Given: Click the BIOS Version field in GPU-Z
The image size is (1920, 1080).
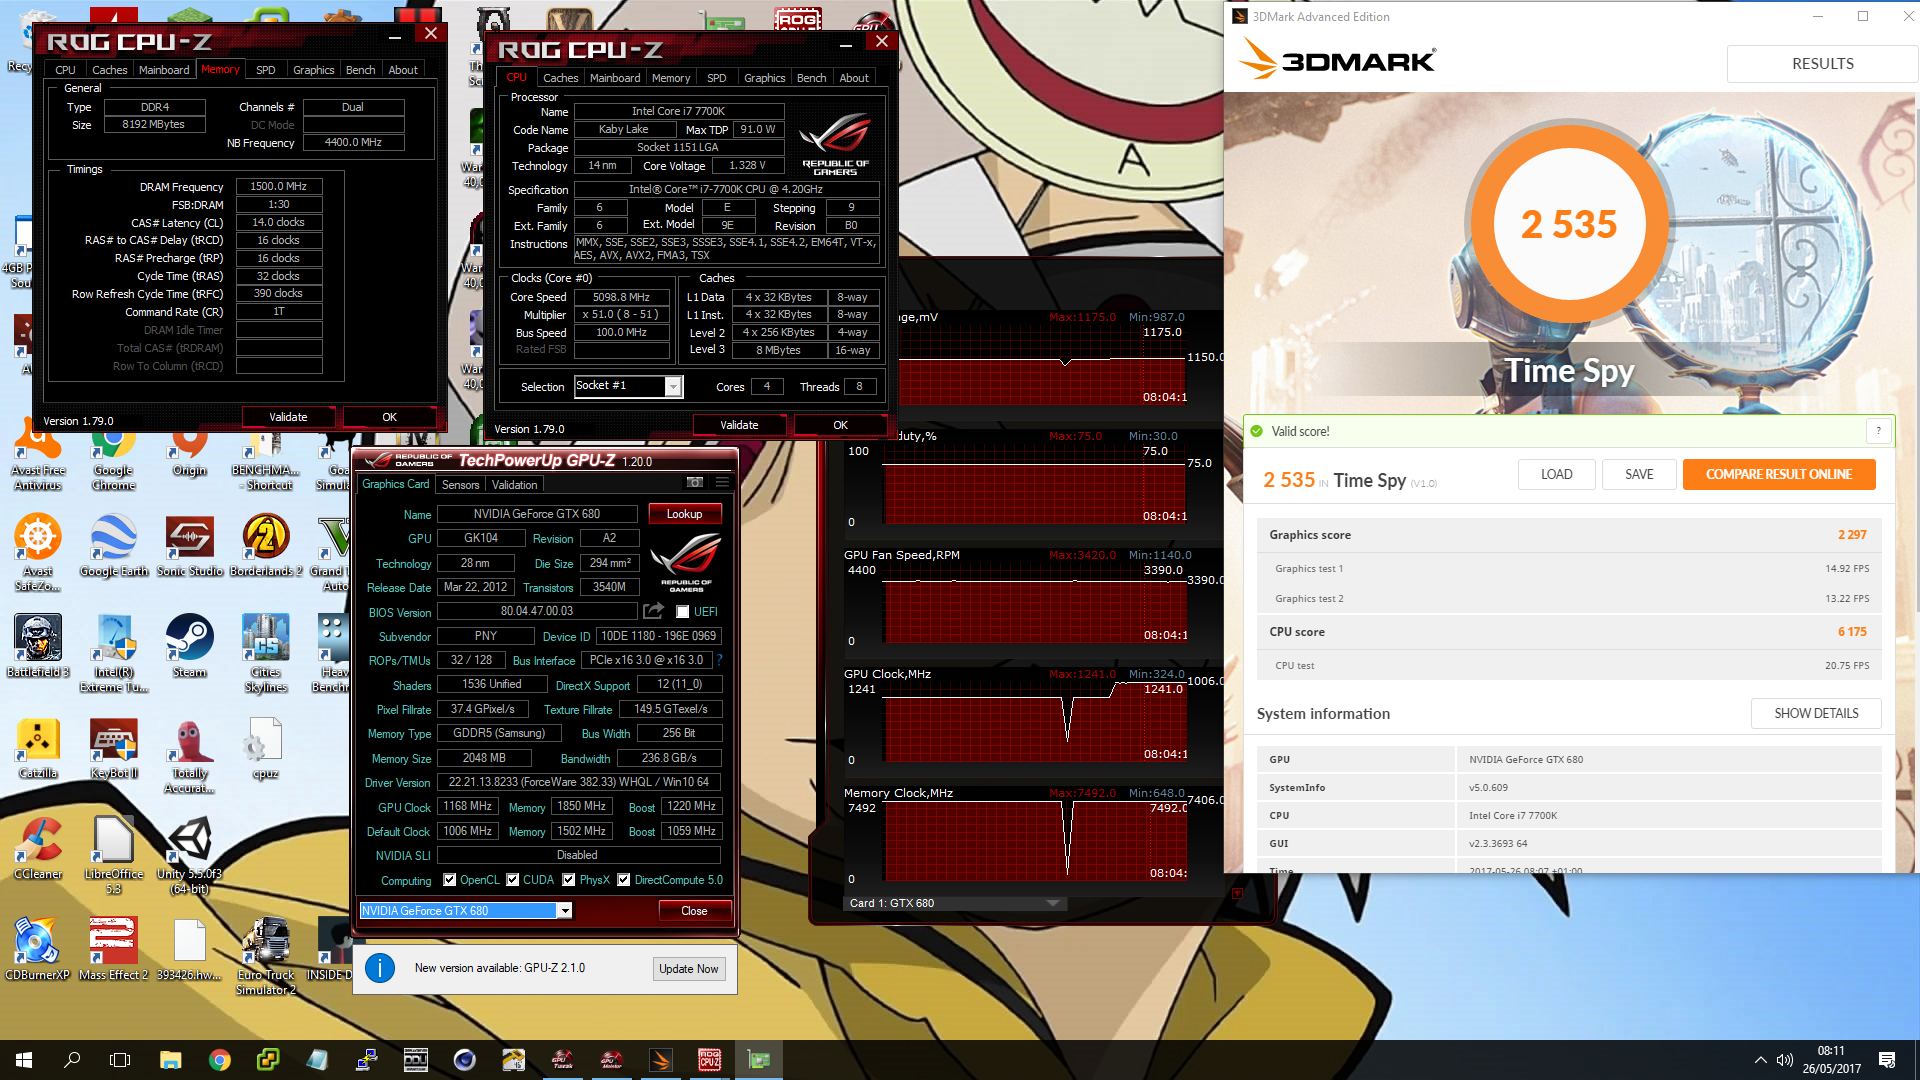Looking at the screenshot, I should point(537,612).
